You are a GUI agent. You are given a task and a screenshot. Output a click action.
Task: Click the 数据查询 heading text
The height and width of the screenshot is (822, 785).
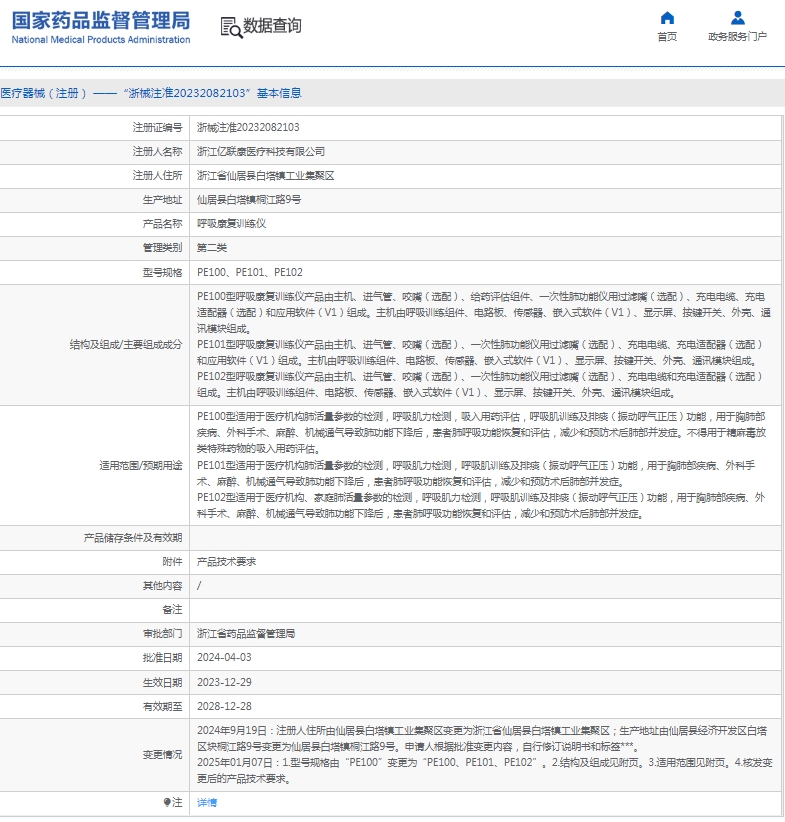(272, 26)
